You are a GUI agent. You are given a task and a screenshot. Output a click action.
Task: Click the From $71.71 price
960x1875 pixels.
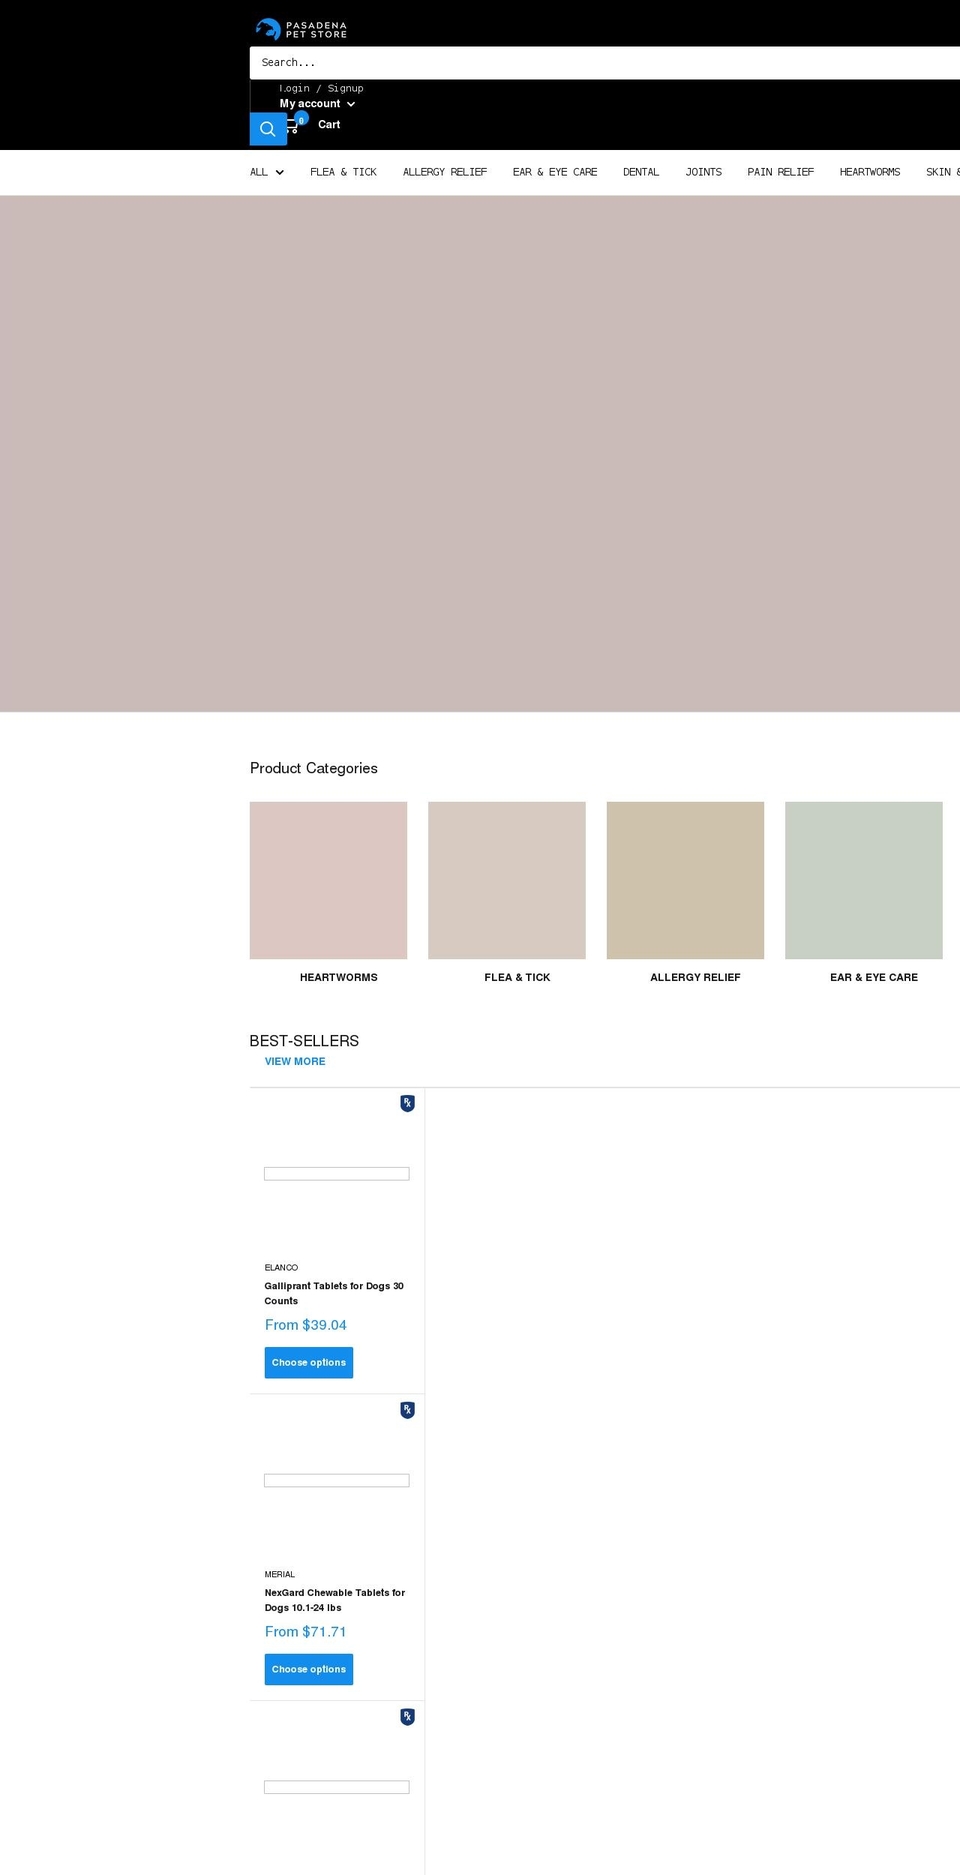306,1632
